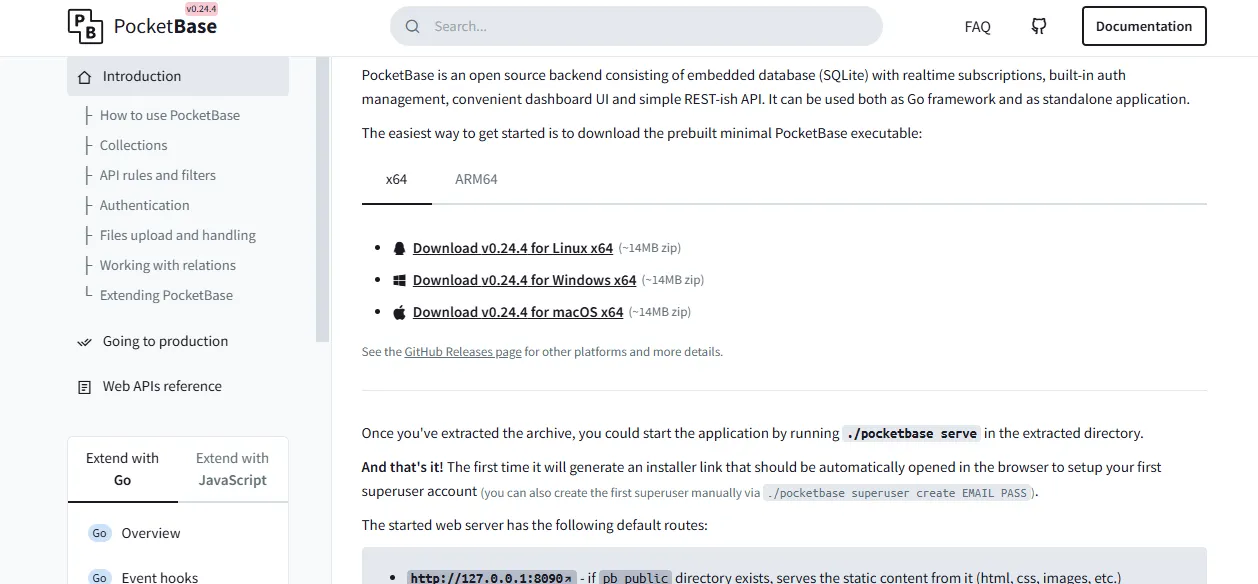The image size is (1258, 584).
Task: Switch to Extend with JavaScript tab
Action: tap(232, 469)
